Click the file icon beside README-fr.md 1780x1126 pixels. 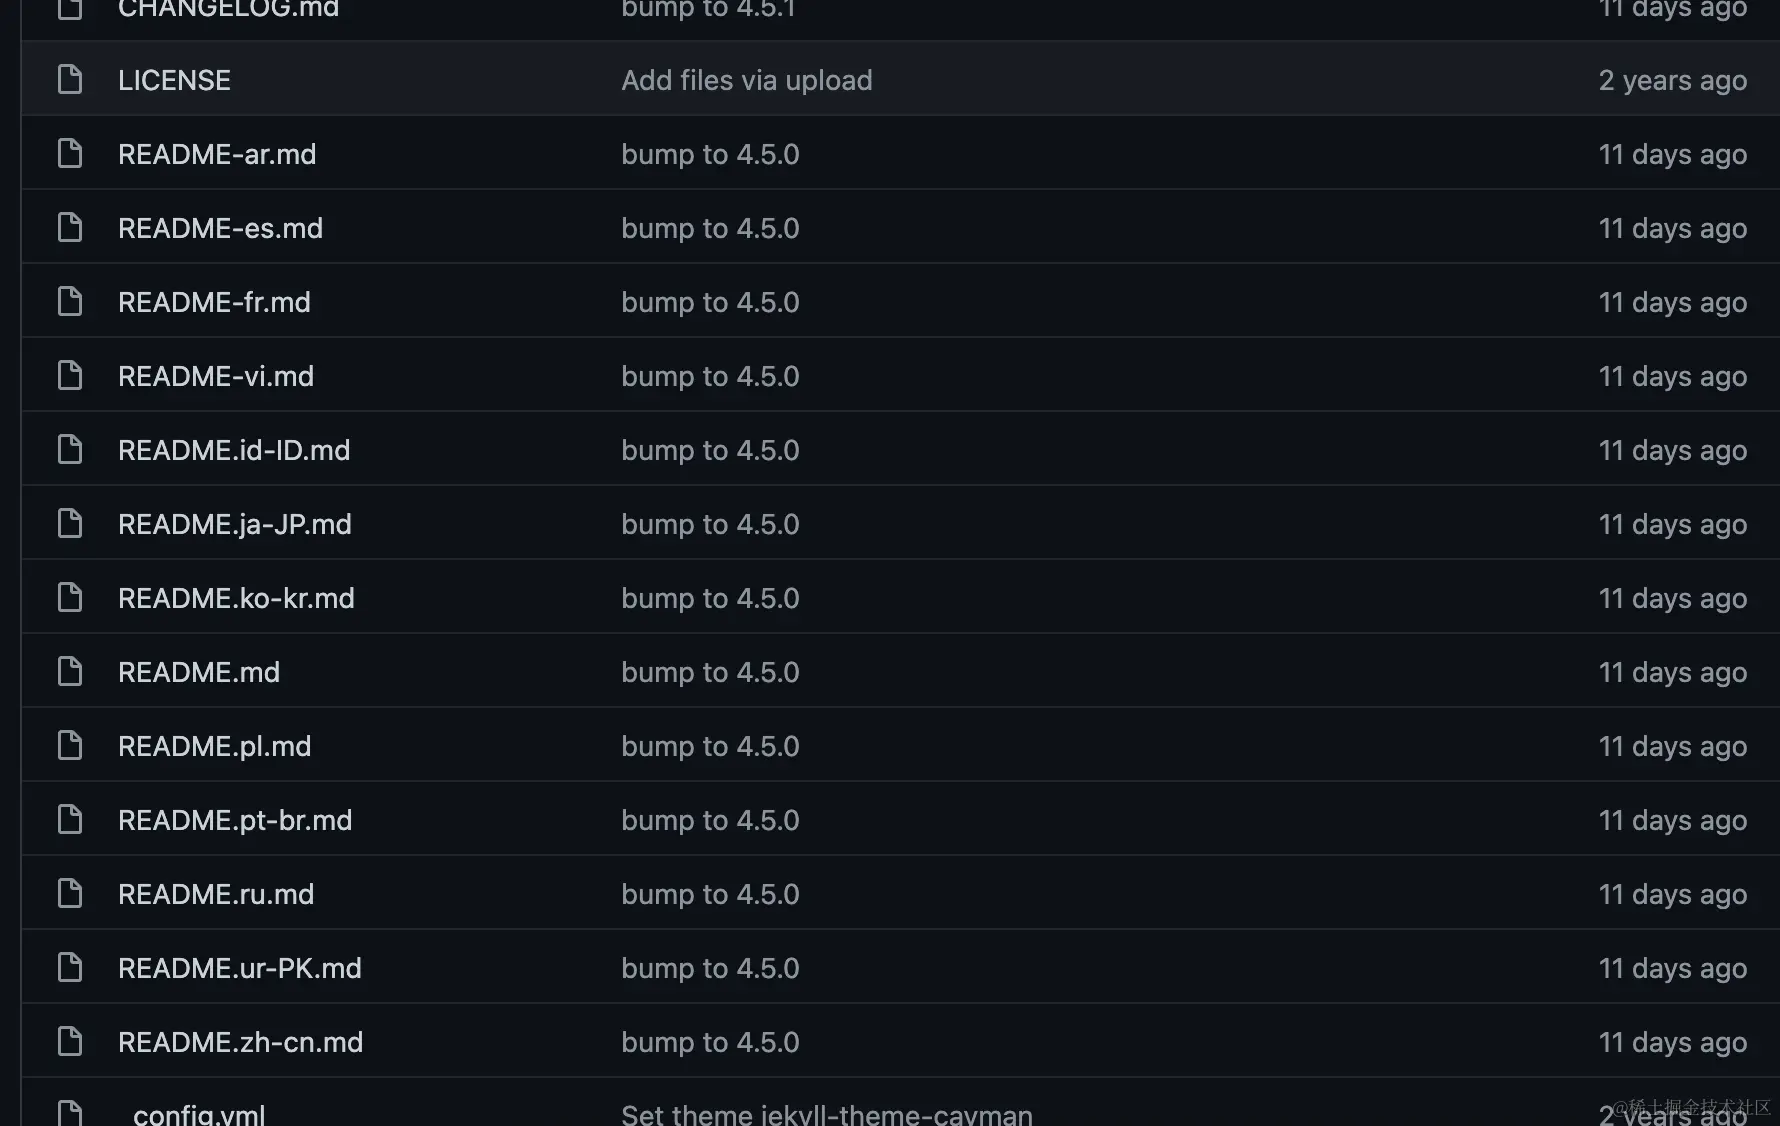[x=70, y=301]
